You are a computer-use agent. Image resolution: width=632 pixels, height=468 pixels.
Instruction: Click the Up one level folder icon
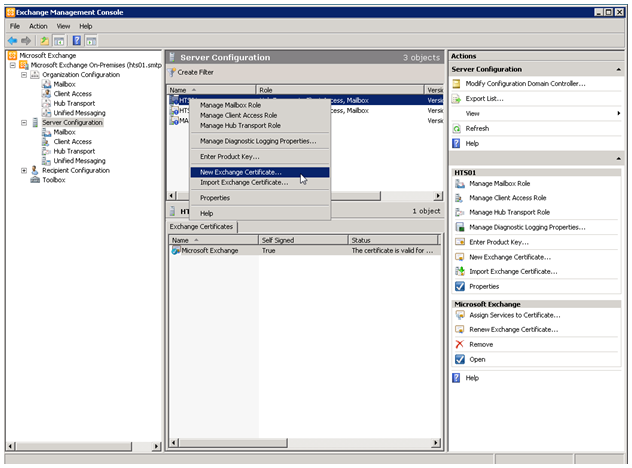coord(44,41)
